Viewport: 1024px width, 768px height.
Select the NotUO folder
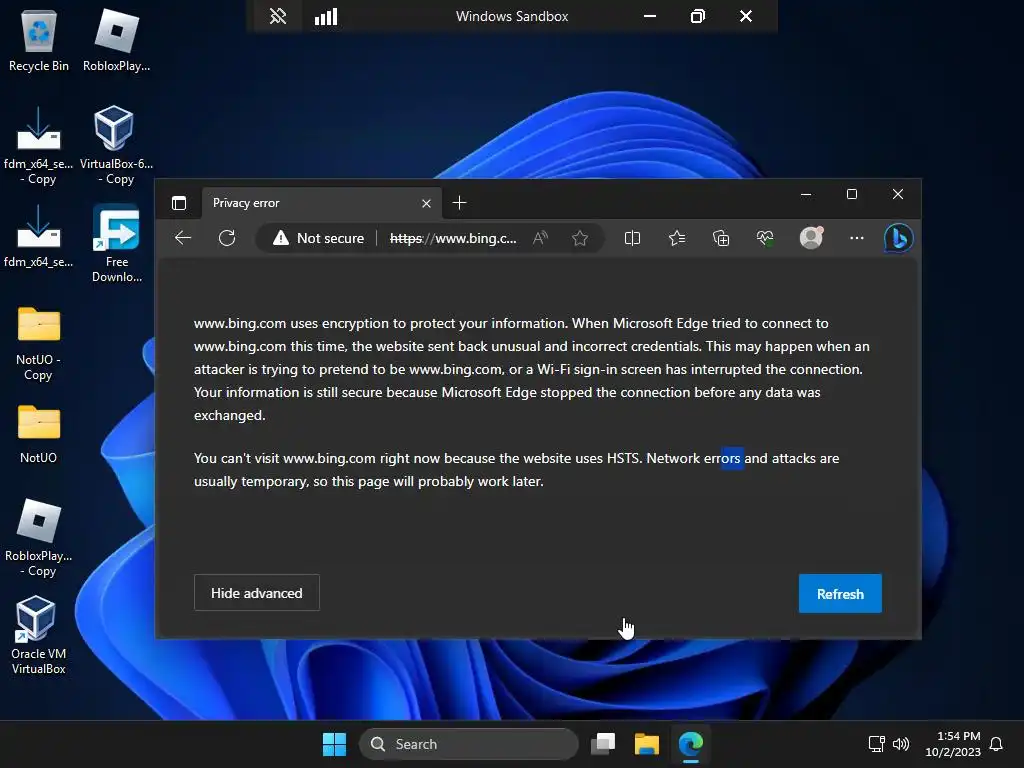click(x=39, y=434)
